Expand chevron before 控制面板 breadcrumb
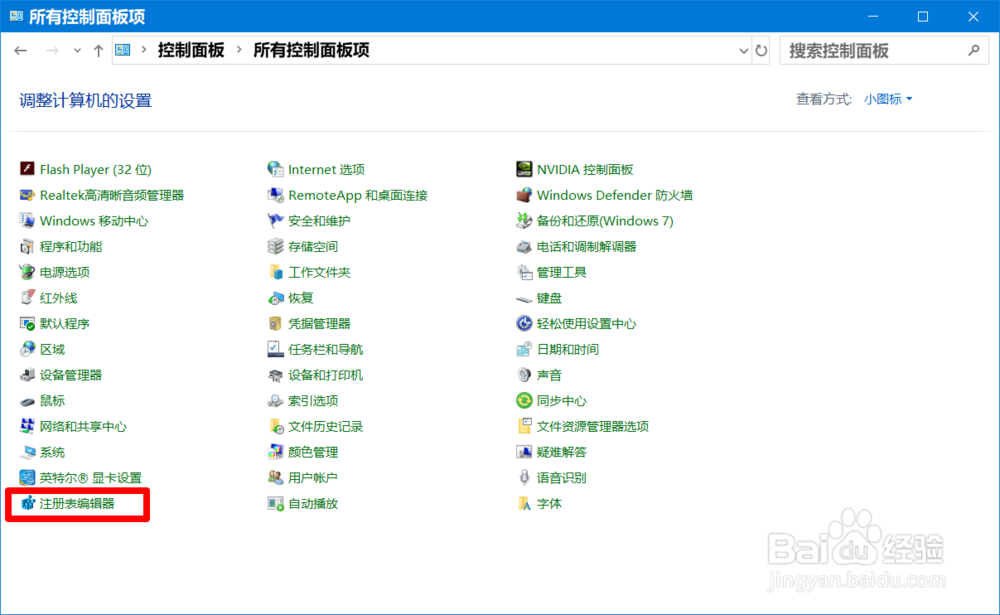The image size is (1000, 615). [x=144, y=50]
